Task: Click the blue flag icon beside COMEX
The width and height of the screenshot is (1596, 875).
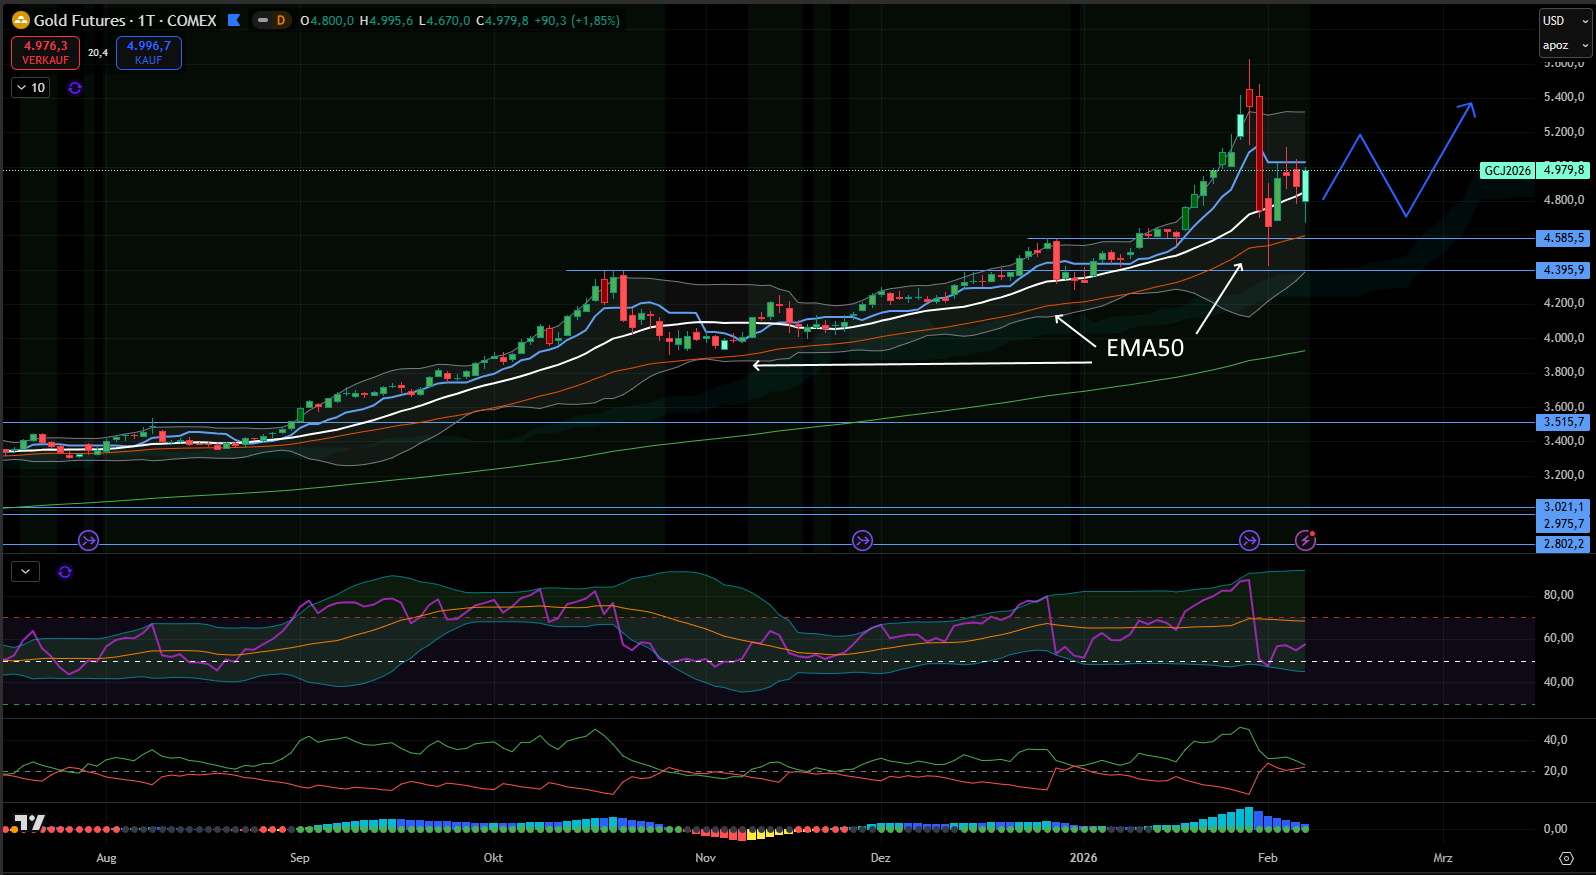Action: [x=234, y=20]
